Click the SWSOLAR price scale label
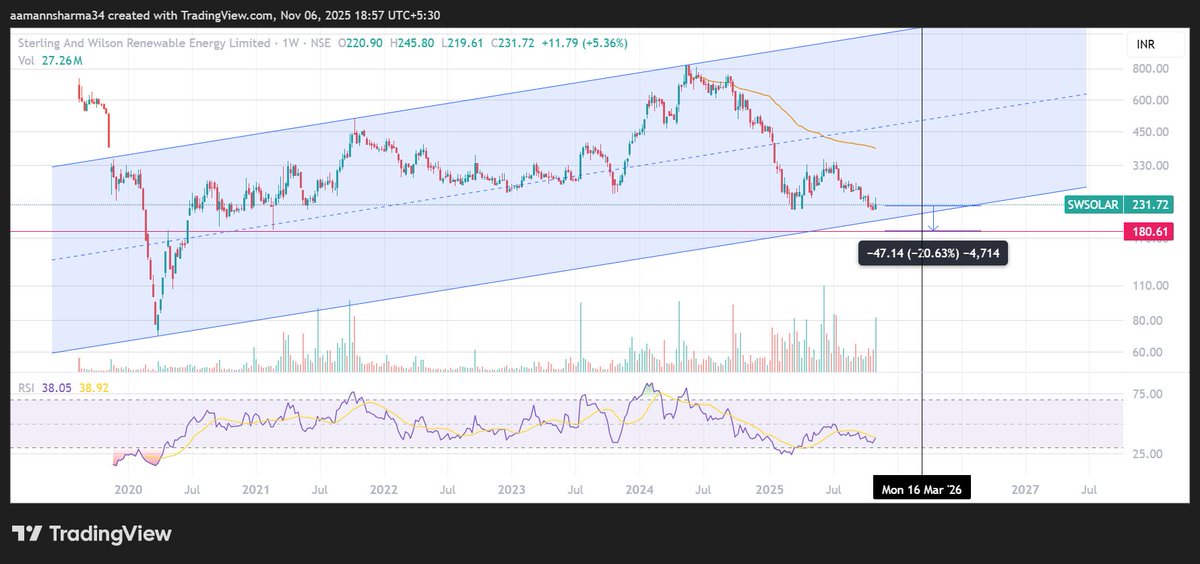 click(x=1093, y=204)
